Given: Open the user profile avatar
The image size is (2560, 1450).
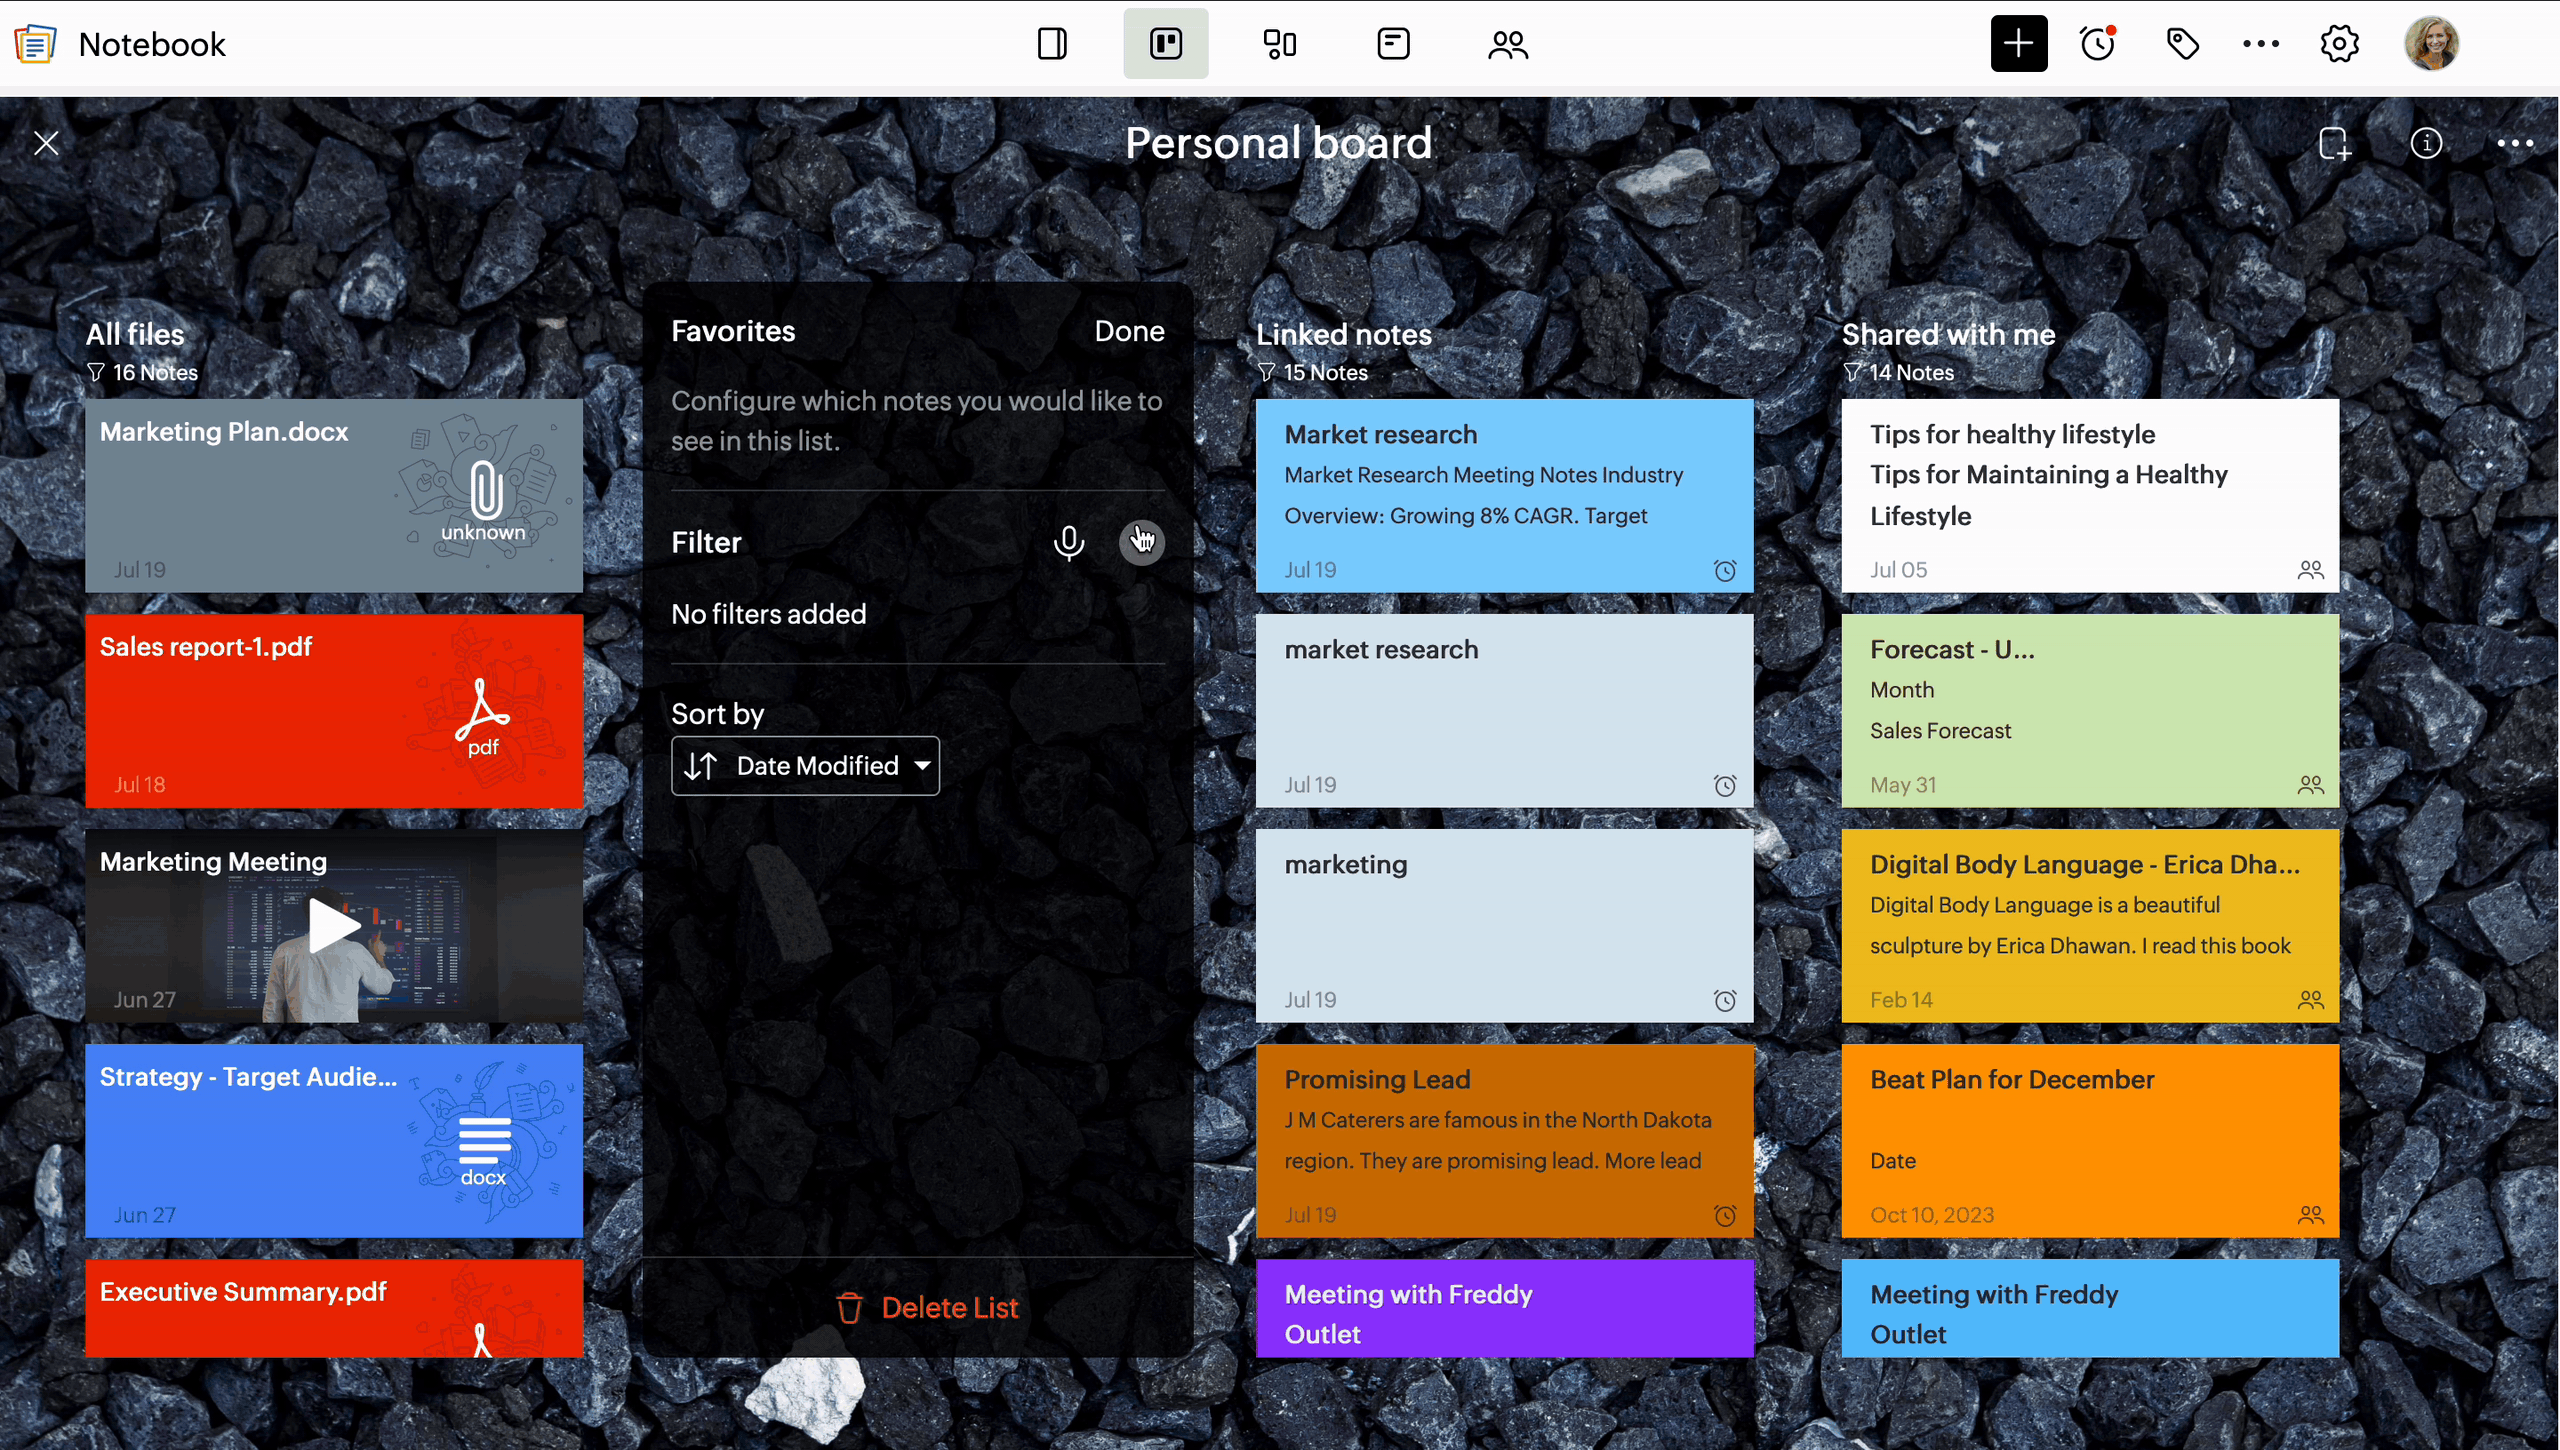Looking at the screenshot, I should point(2431,44).
